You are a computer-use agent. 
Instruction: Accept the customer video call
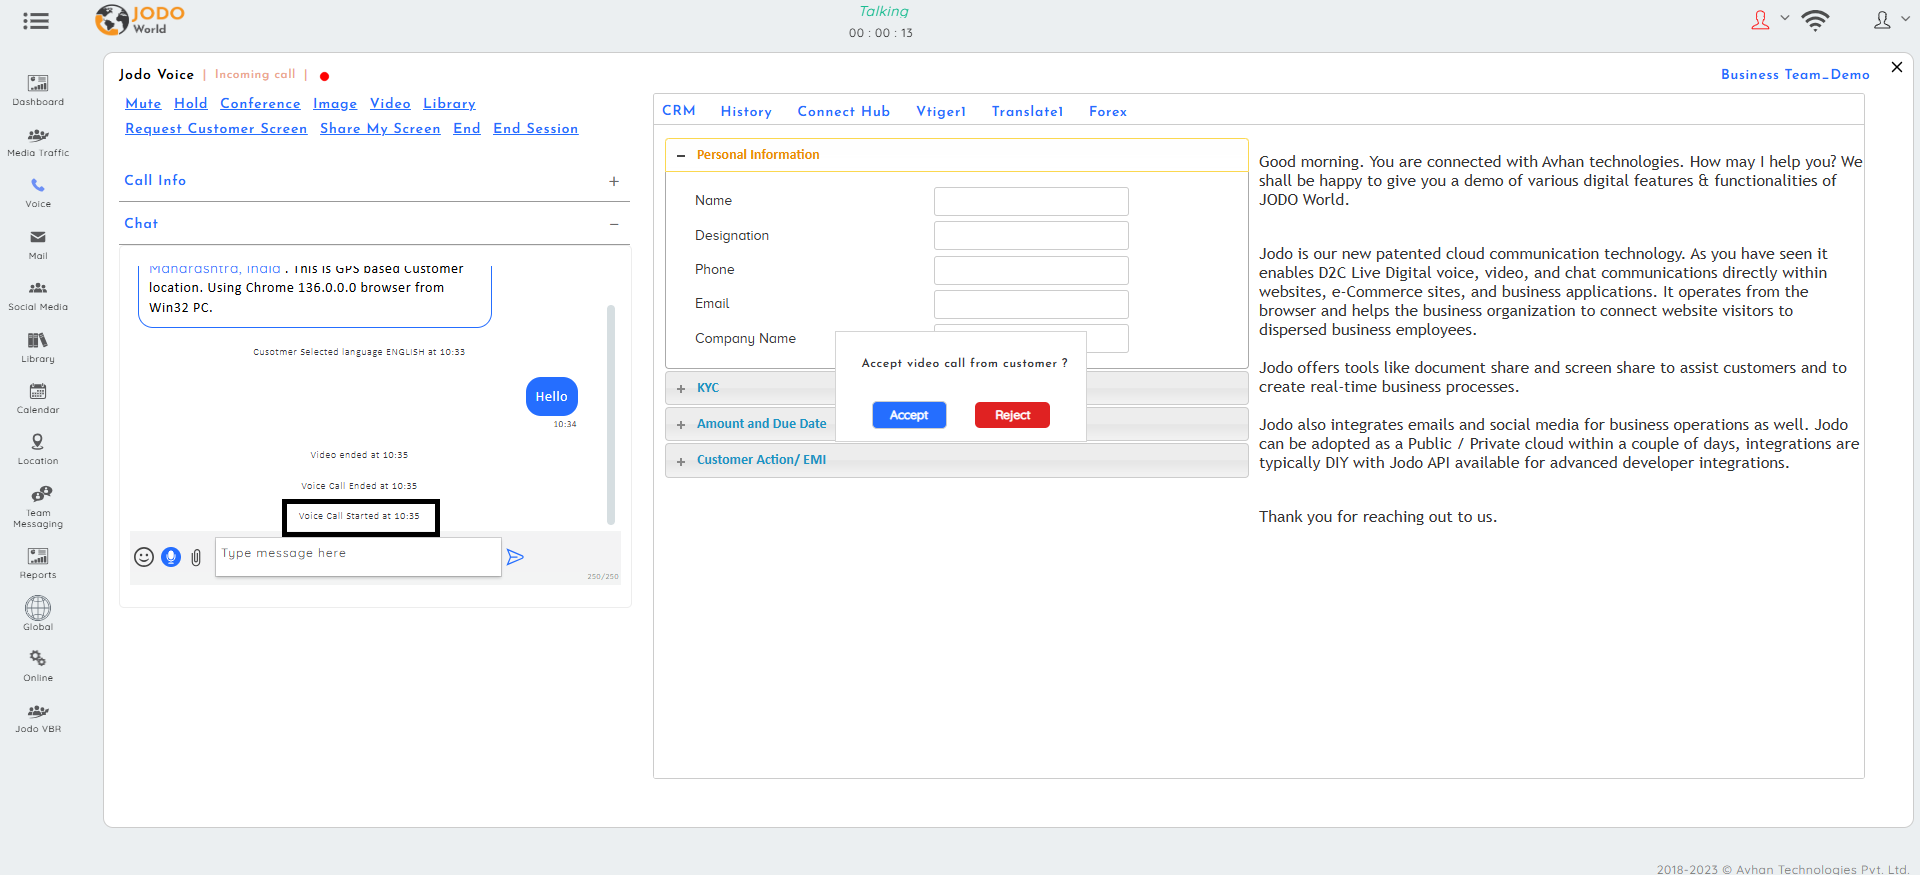[x=909, y=415]
